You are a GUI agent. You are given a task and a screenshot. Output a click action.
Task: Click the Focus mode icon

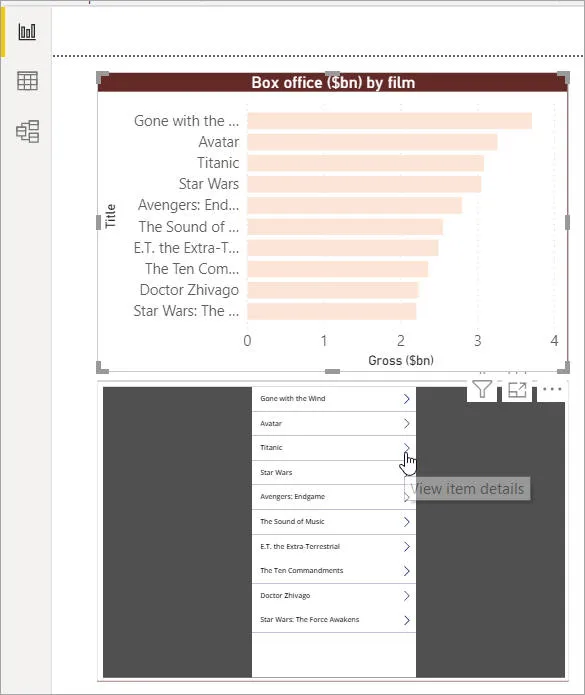(x=517, y=390)
